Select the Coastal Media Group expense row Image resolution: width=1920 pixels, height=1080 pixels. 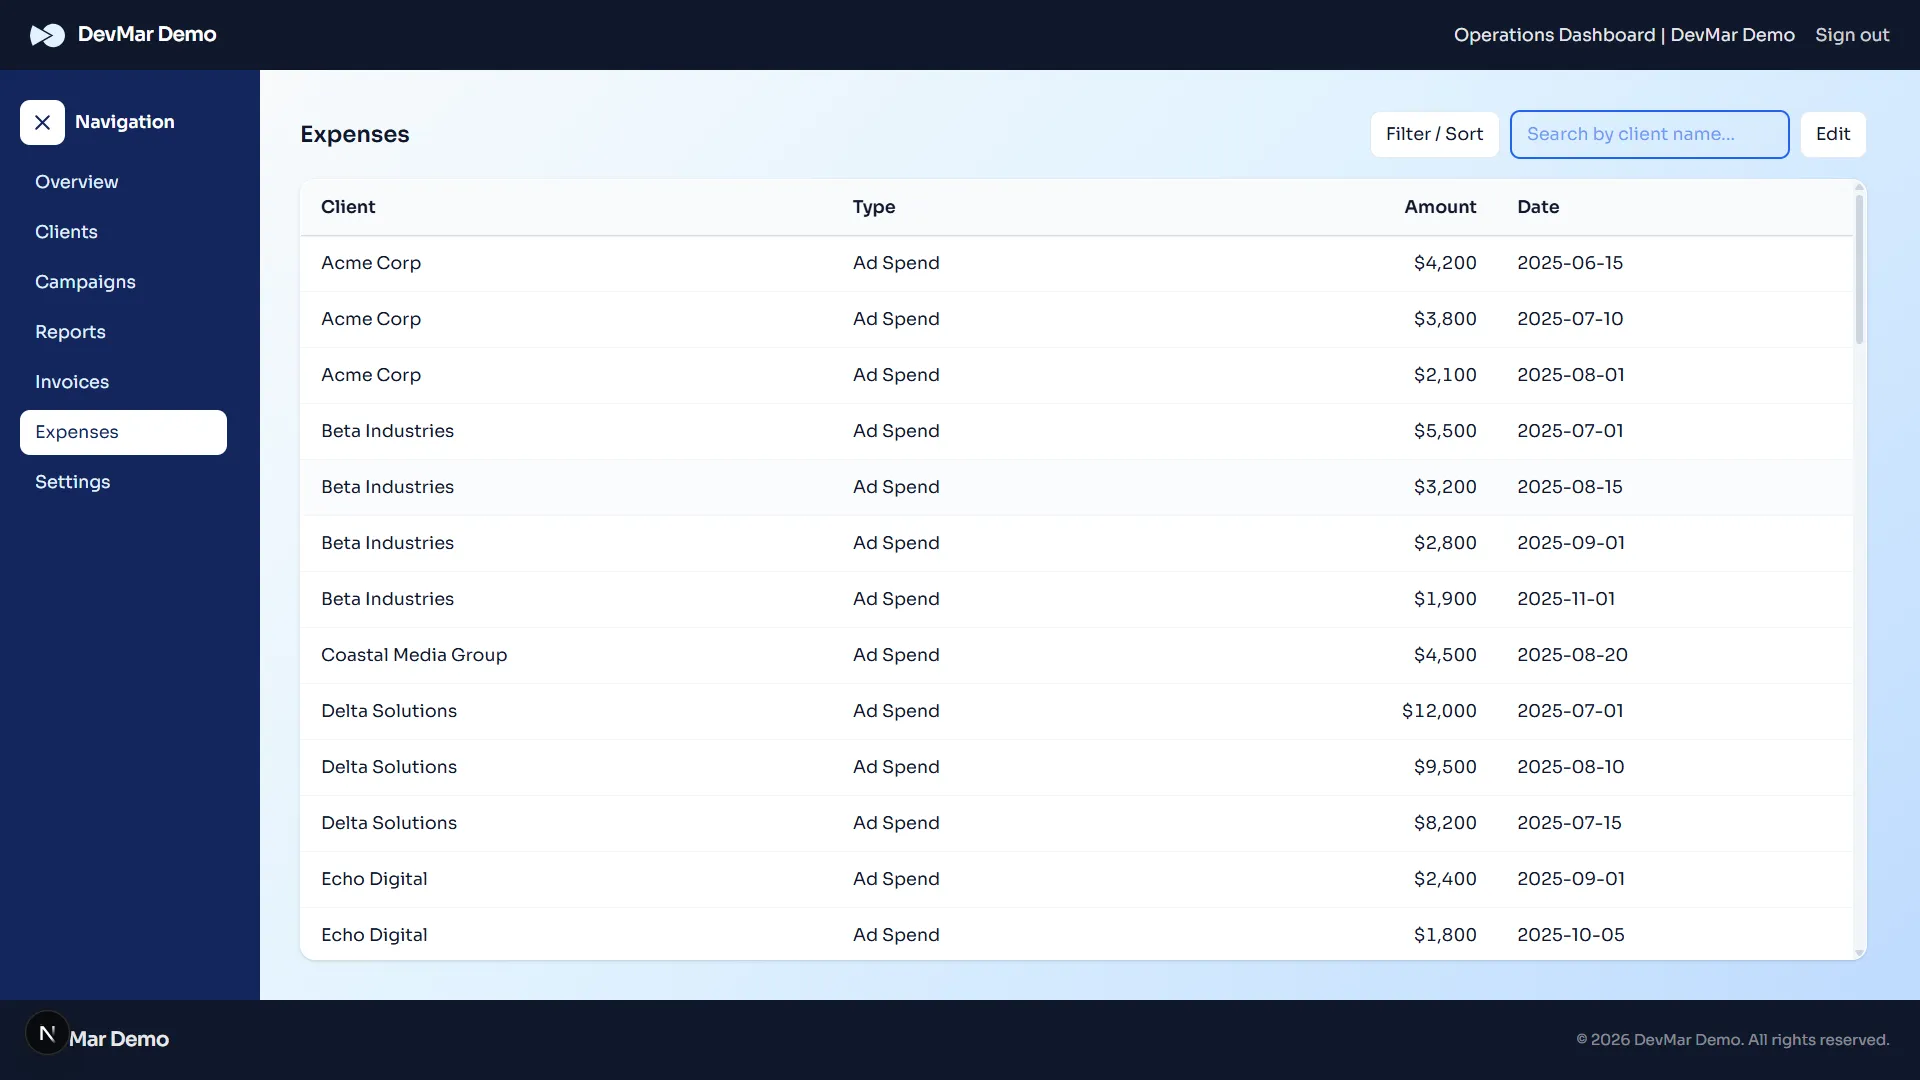click(x=900, y=655)
